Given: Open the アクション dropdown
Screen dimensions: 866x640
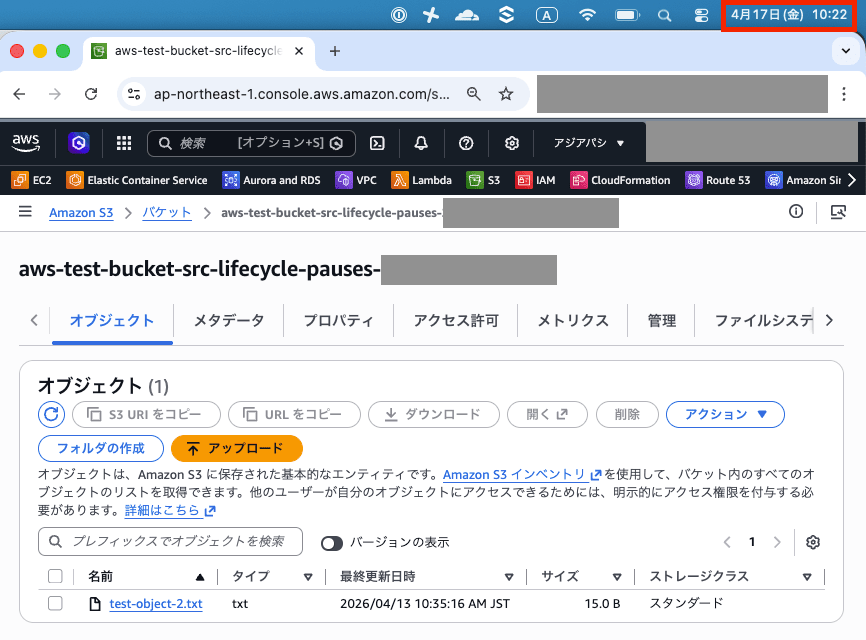Looking at the screenshot, I should pos(725,414).
